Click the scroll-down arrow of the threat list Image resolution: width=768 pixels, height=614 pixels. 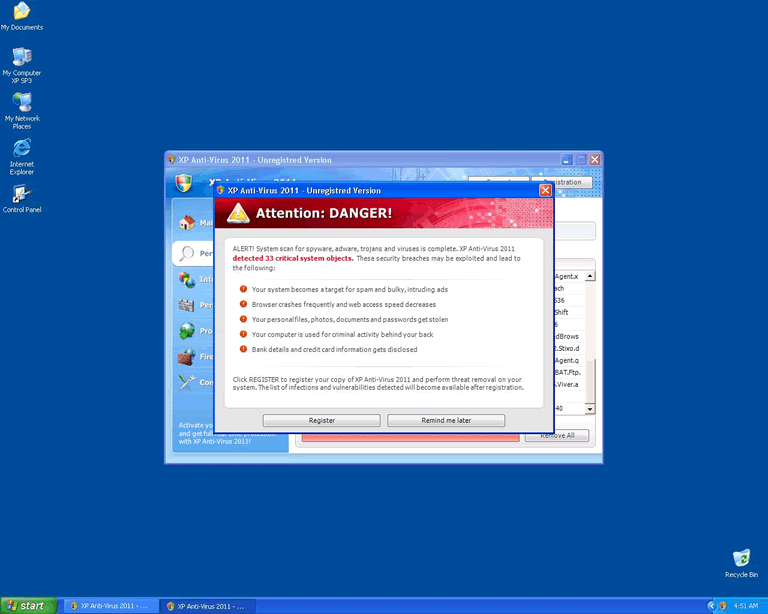[x=590, y=409]
